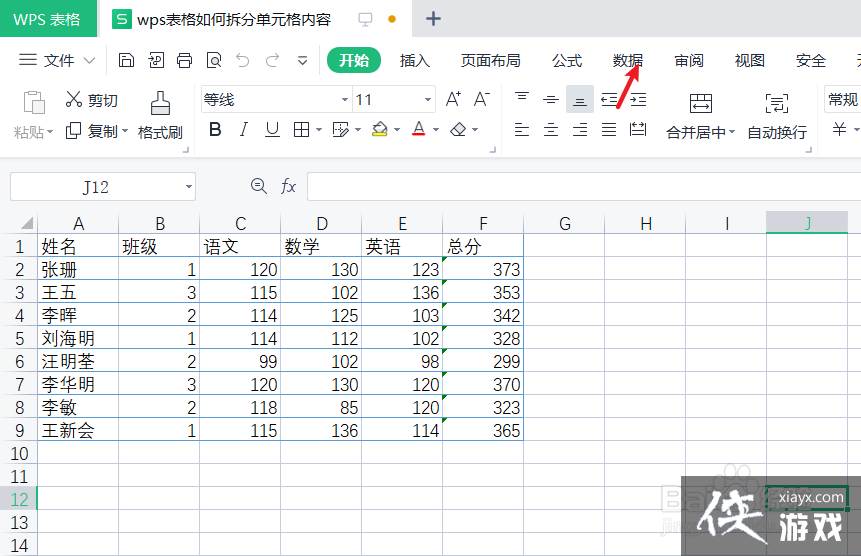Click the fill color paint bucket swatch
This screenshot has width=861, height=556.
click(x=379, y=130)
